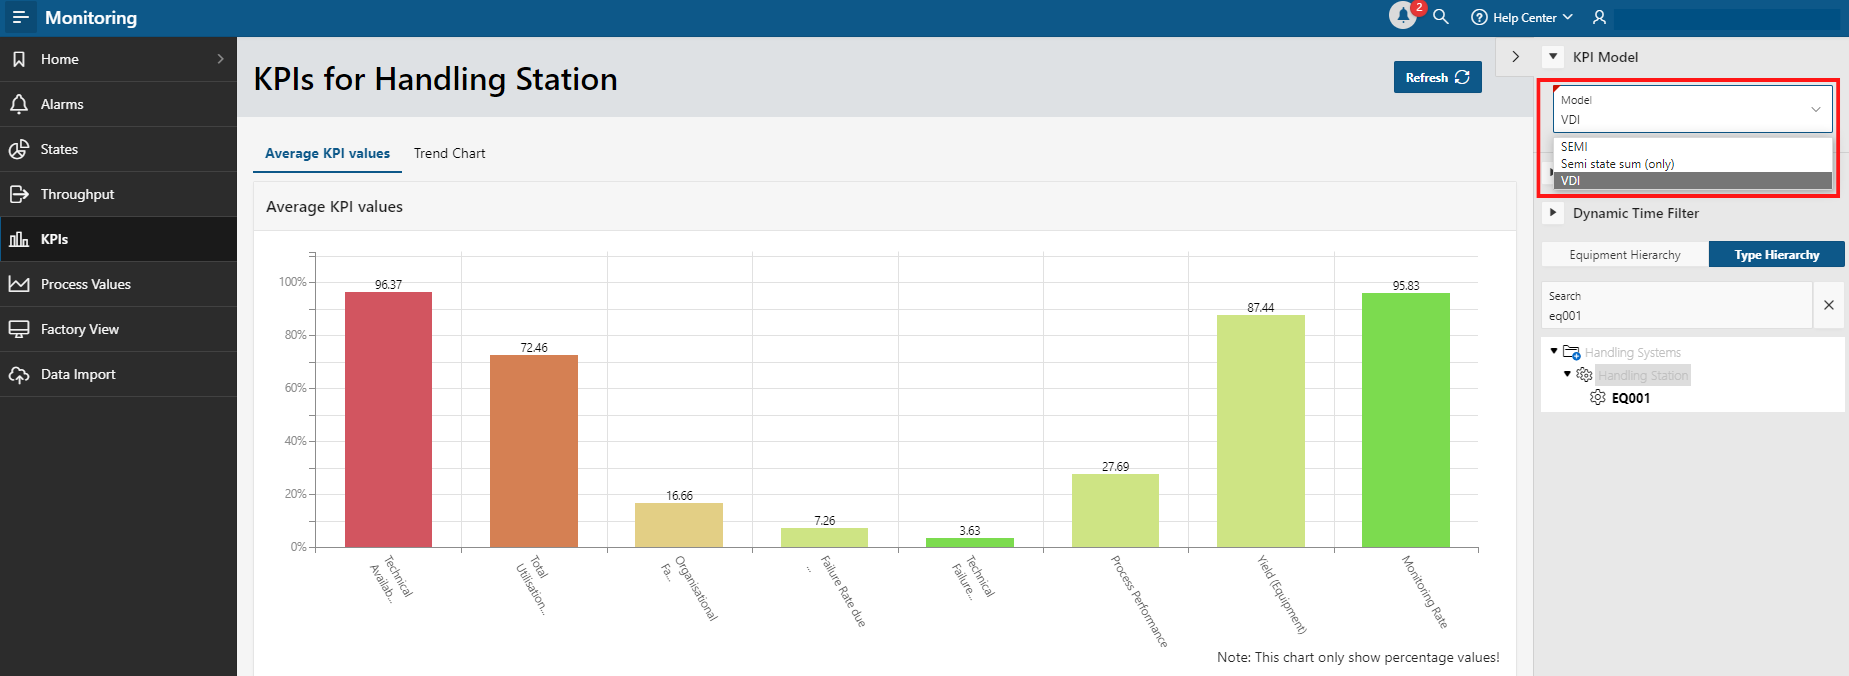
Task: Go to States in the sidebar
Action: [59, 149]
